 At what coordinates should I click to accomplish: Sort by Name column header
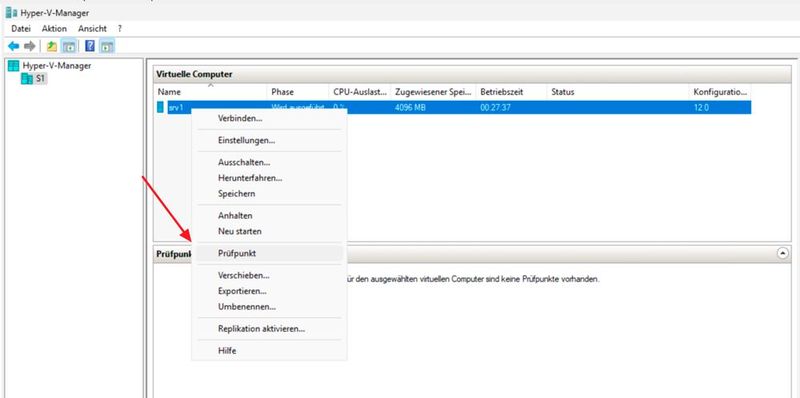(210, 92)
